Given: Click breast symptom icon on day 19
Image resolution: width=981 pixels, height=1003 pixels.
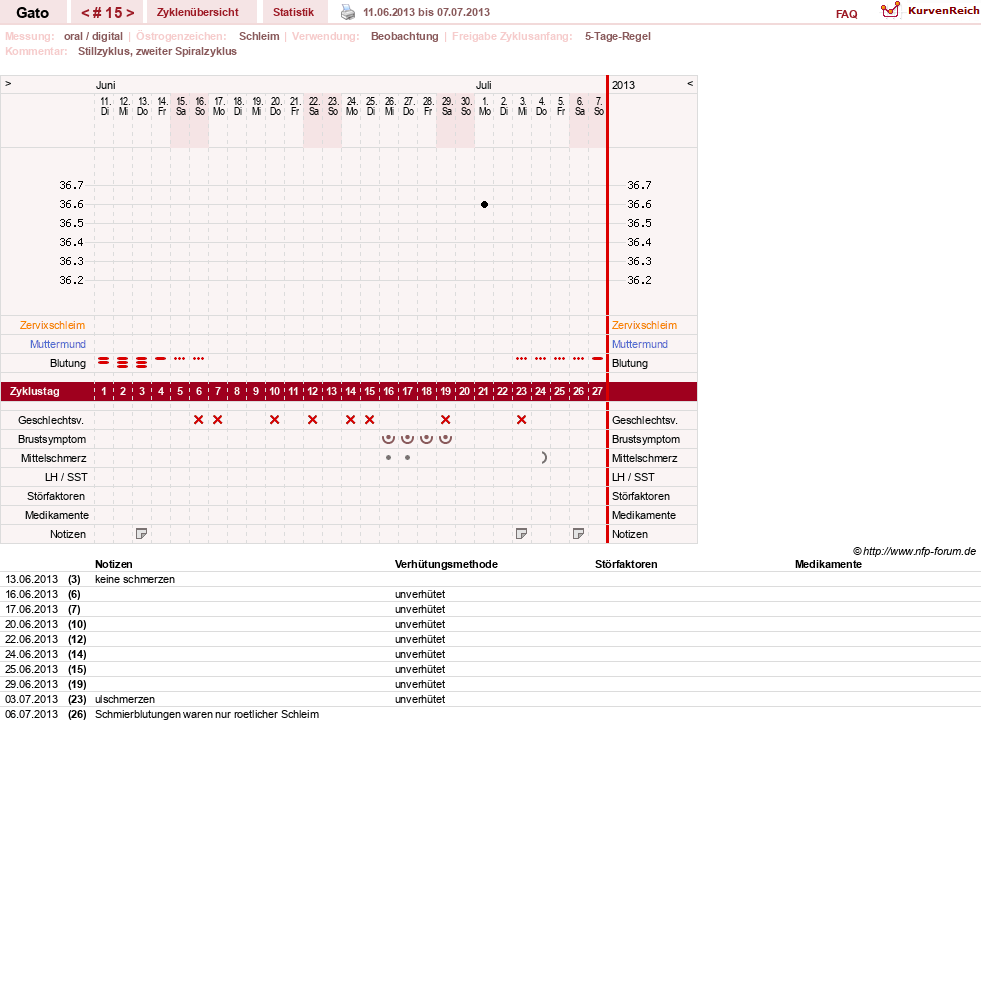Looking at the screenshot, I should 446,438.
